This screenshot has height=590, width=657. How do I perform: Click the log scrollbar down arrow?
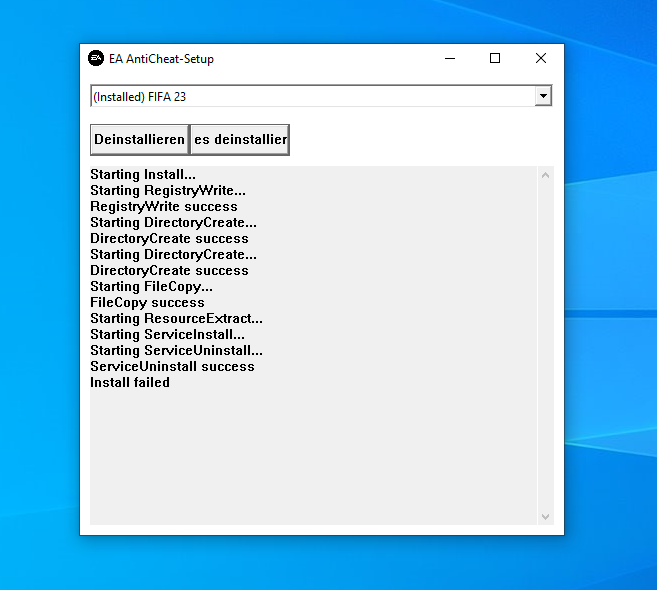pyautogui.click(x=545, y=517)
